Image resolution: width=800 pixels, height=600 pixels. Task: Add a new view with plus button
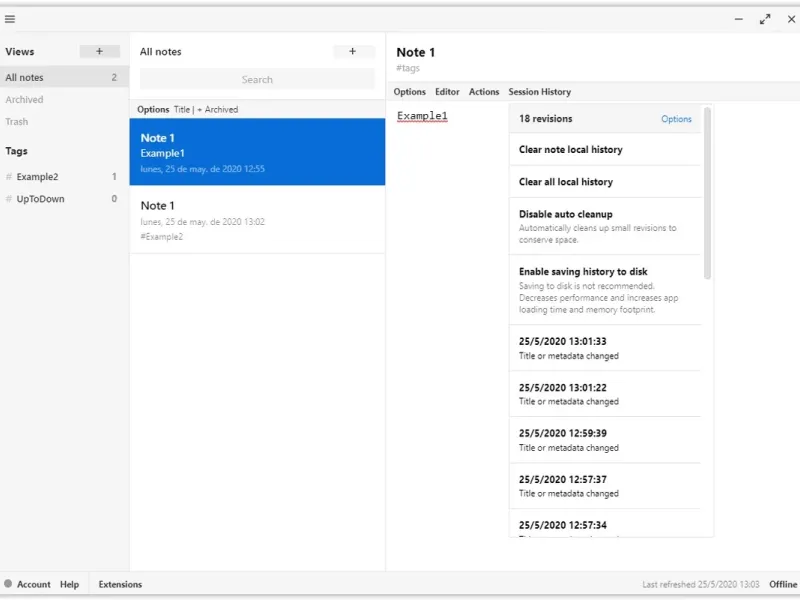click(99, 51)
